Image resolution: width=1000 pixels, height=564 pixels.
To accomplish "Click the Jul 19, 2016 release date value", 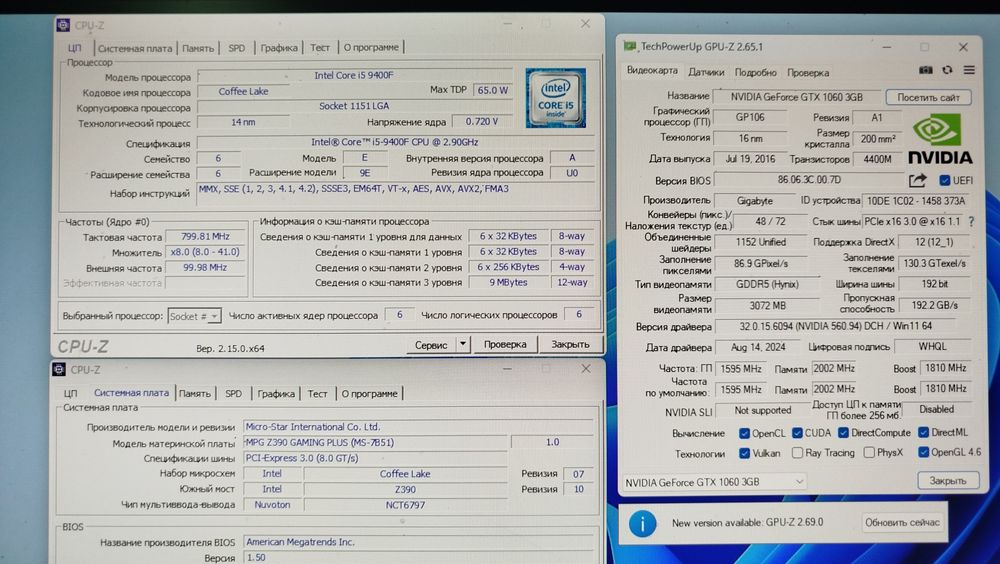I will coord(750,159).
